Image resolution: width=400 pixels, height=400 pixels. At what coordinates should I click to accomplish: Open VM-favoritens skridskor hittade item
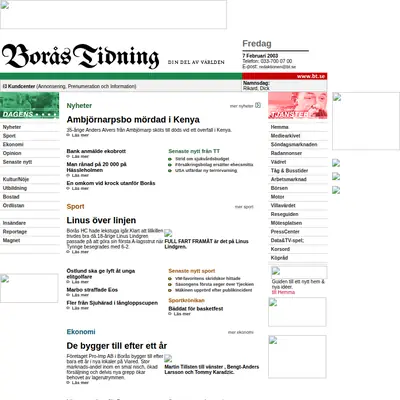pyautogui.click(x=208, y=278)
